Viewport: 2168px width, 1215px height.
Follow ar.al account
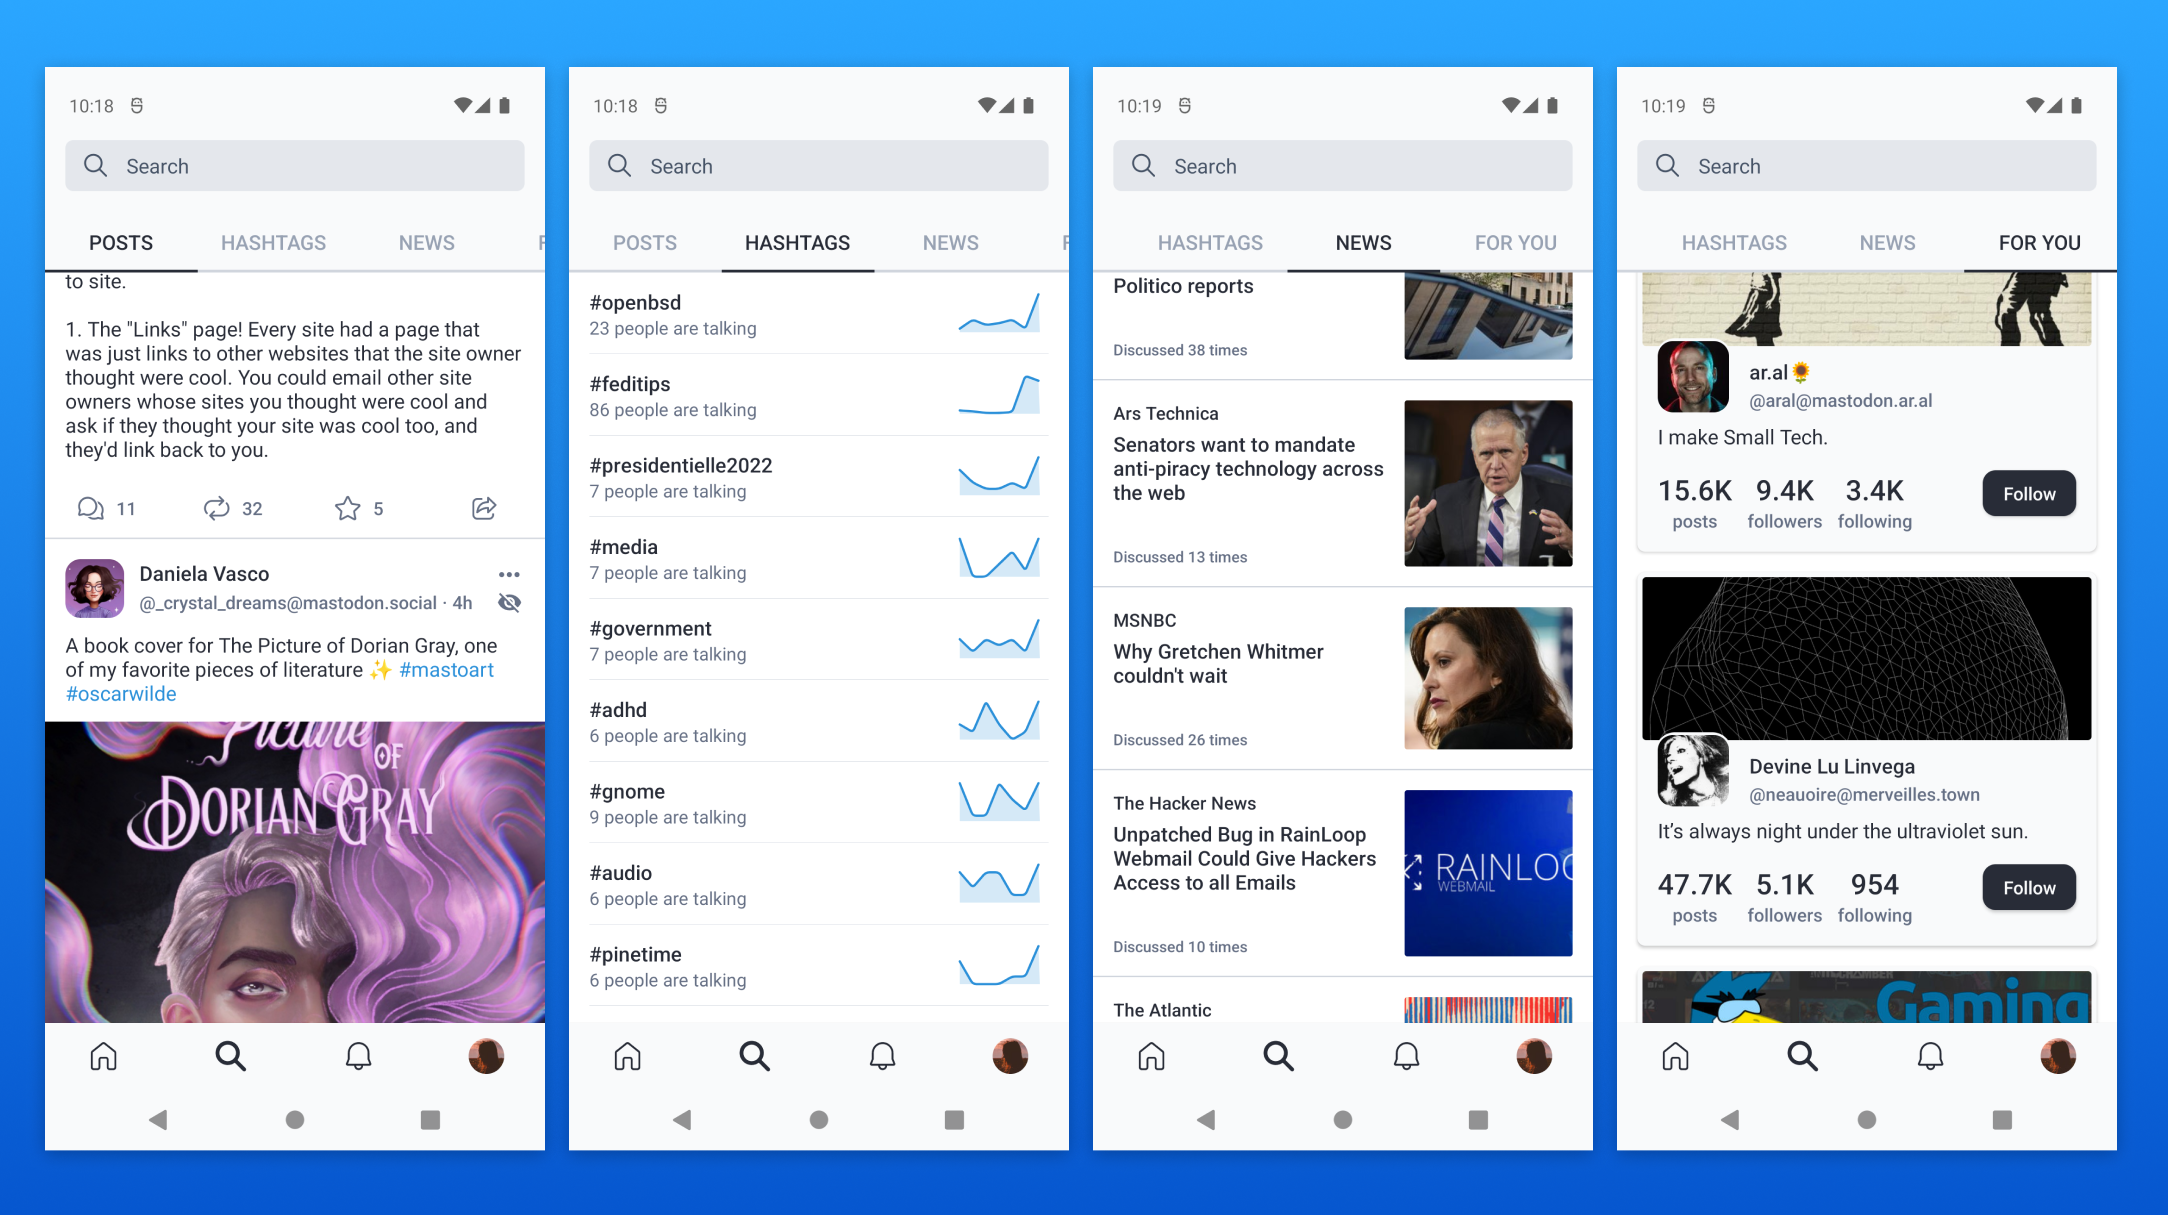(2028, 493)
